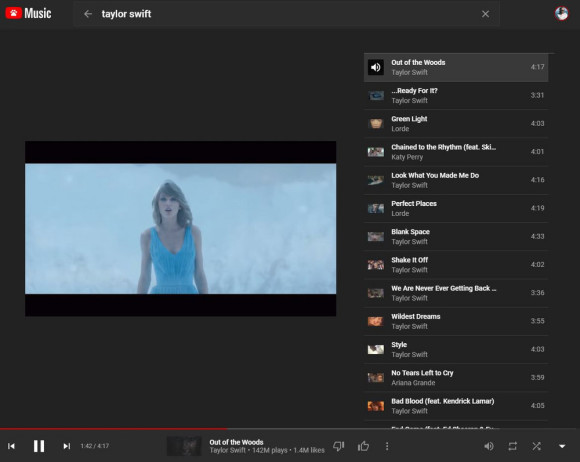Click Out of the Woods title in player bar

pos(236,442)
